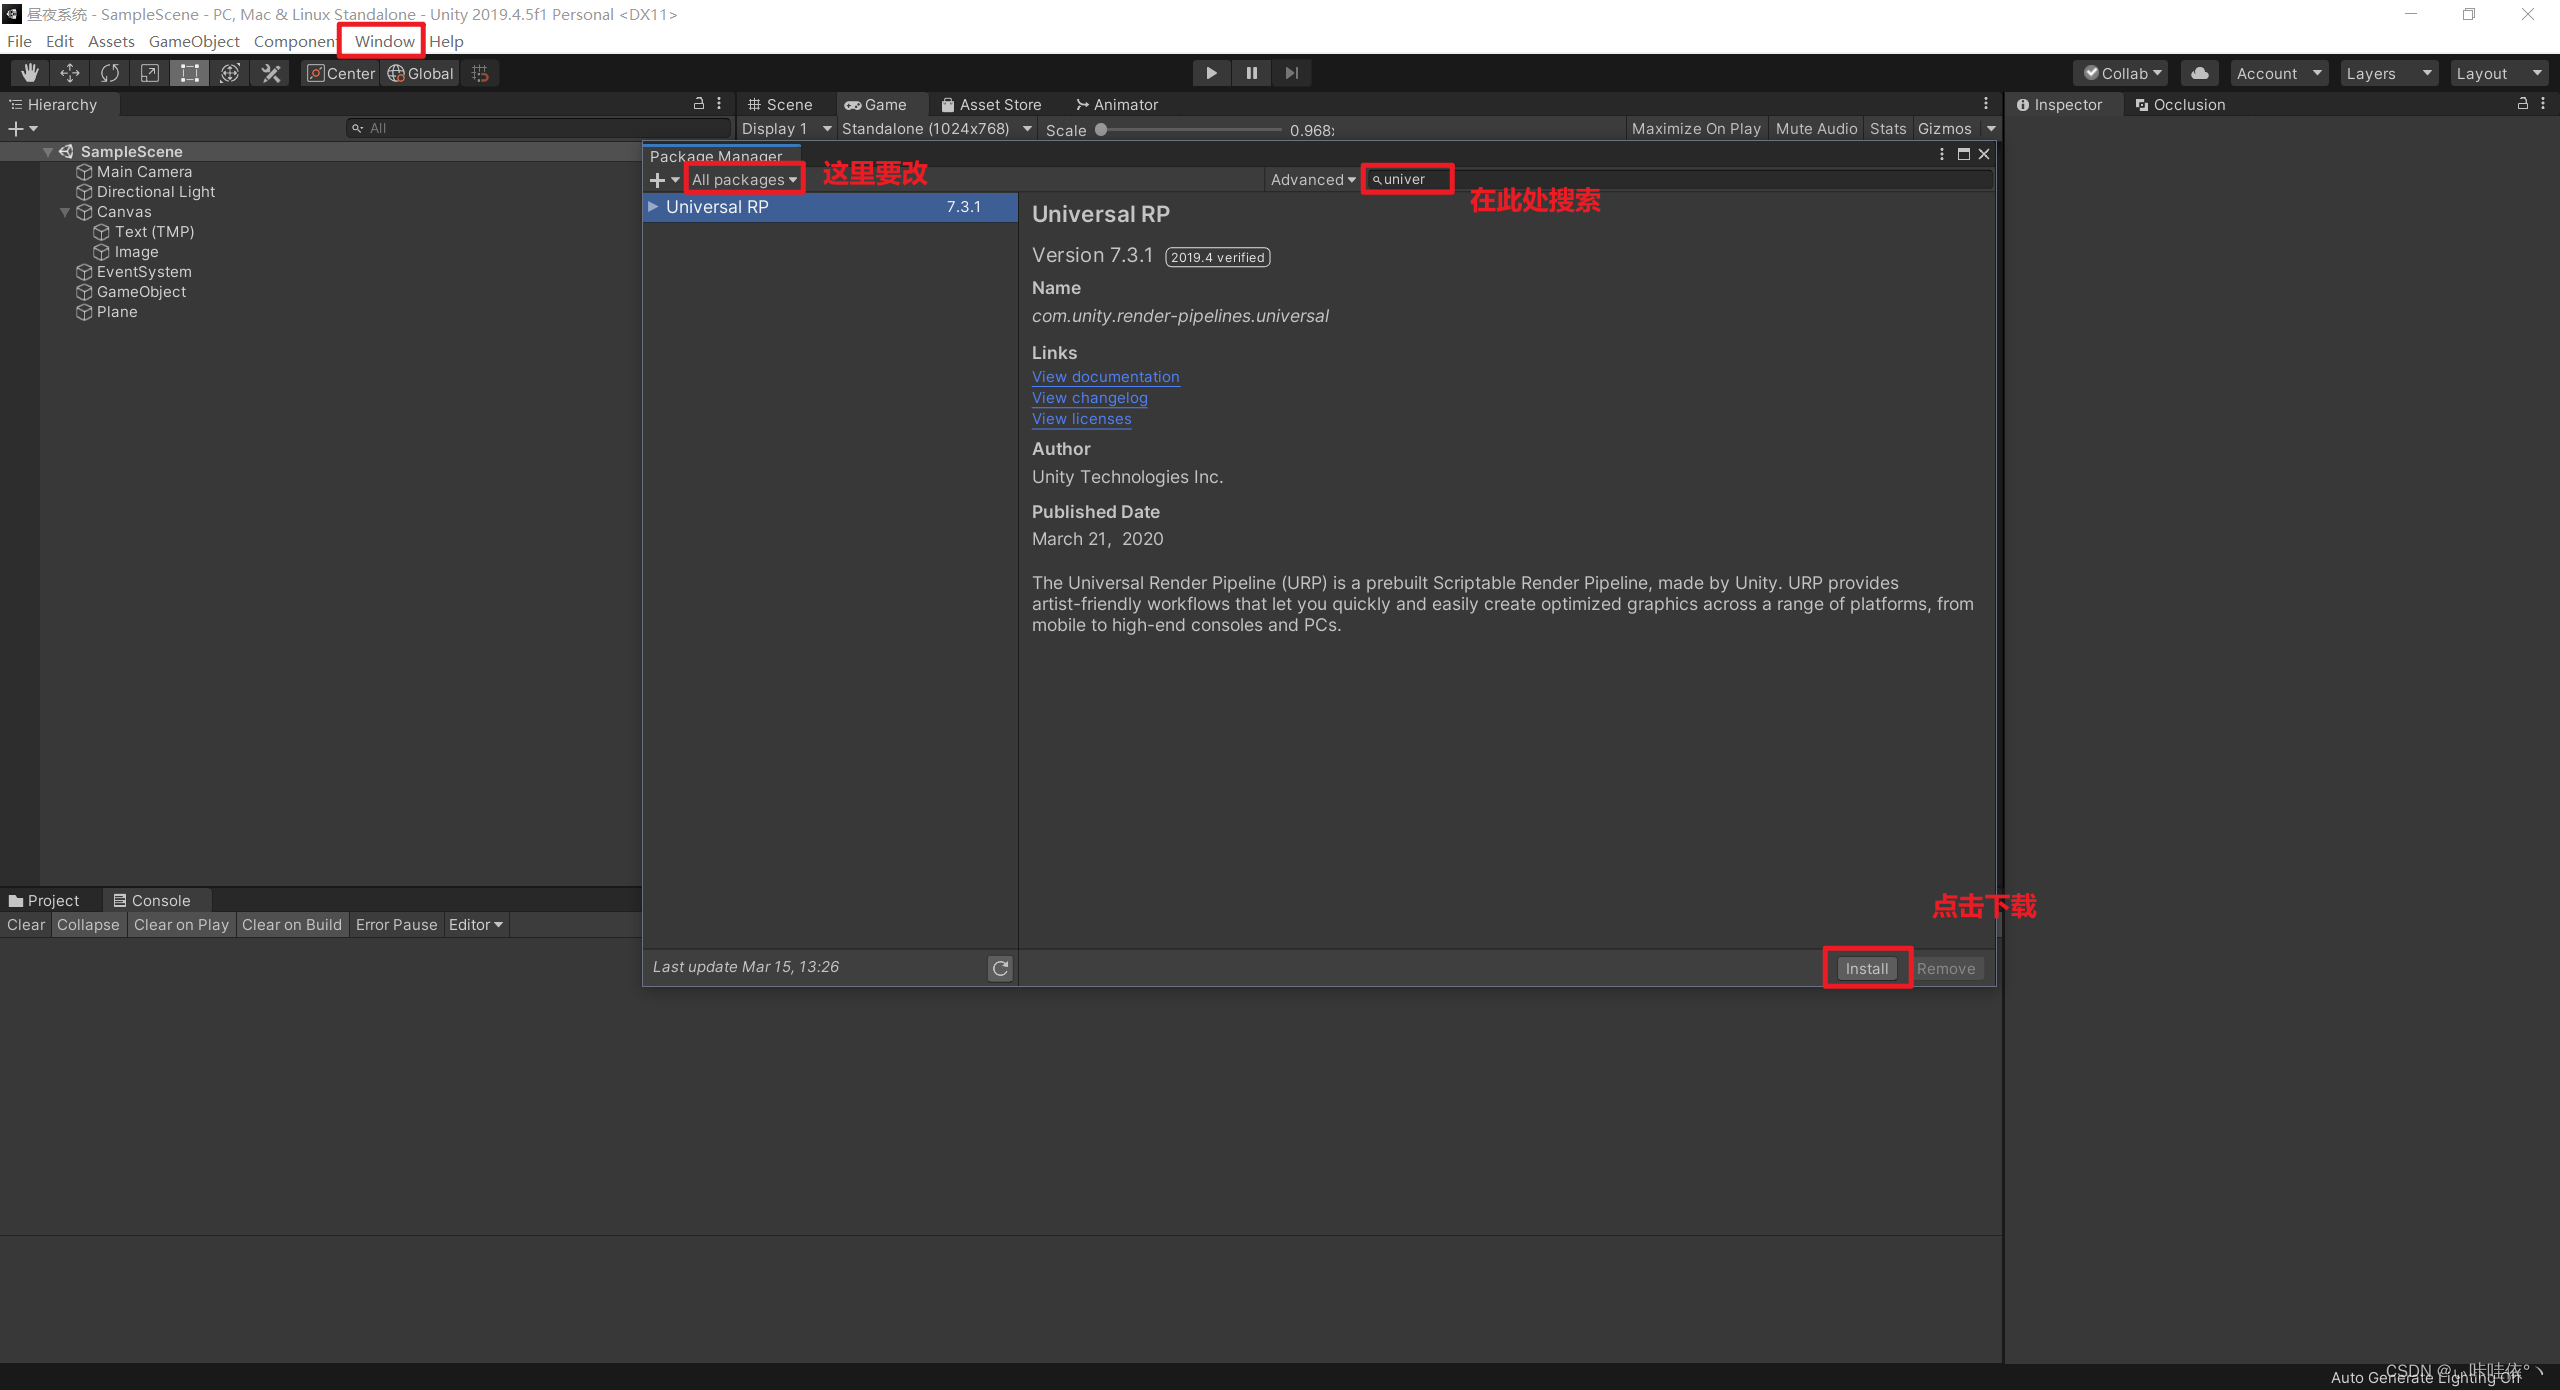Open the All packages dropdown
Screen dimensions: 2560x1390
pos(744,180)
